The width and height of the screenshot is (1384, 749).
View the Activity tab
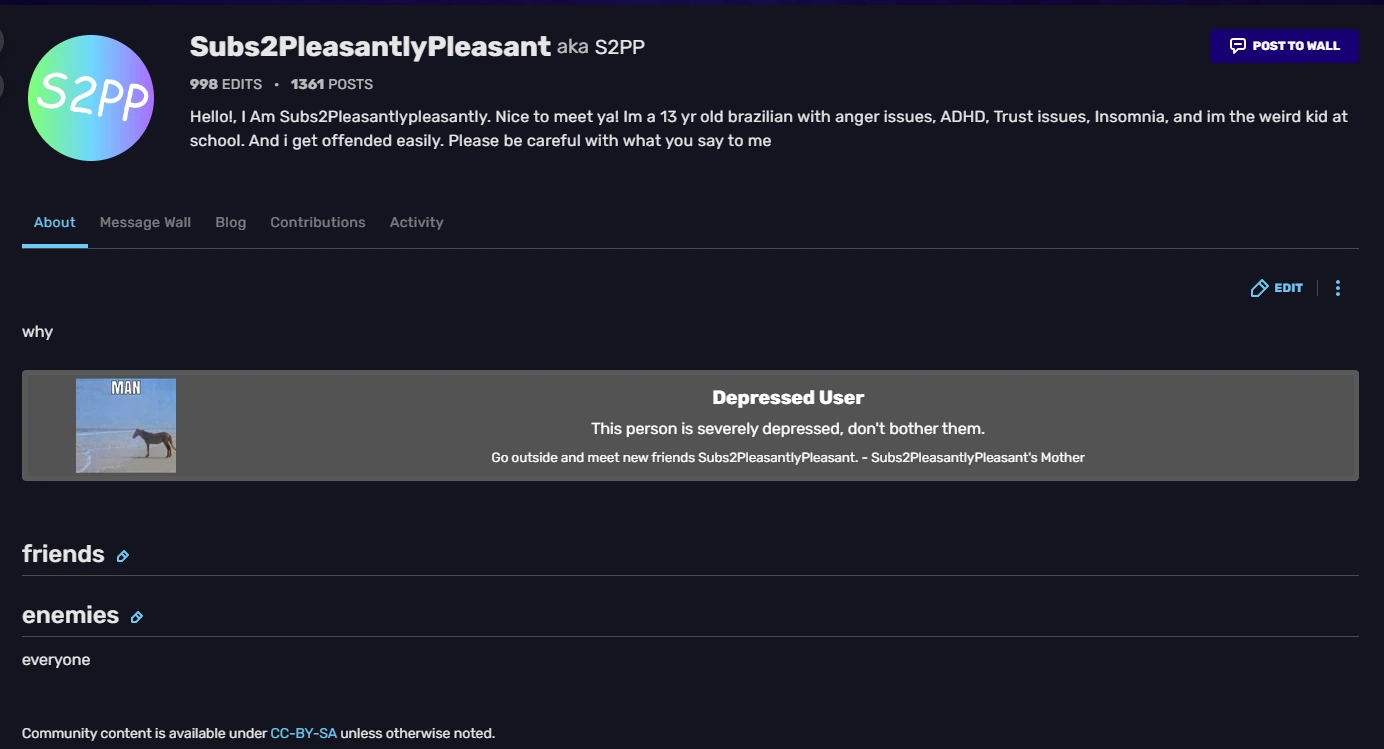(x=416, y=222)
